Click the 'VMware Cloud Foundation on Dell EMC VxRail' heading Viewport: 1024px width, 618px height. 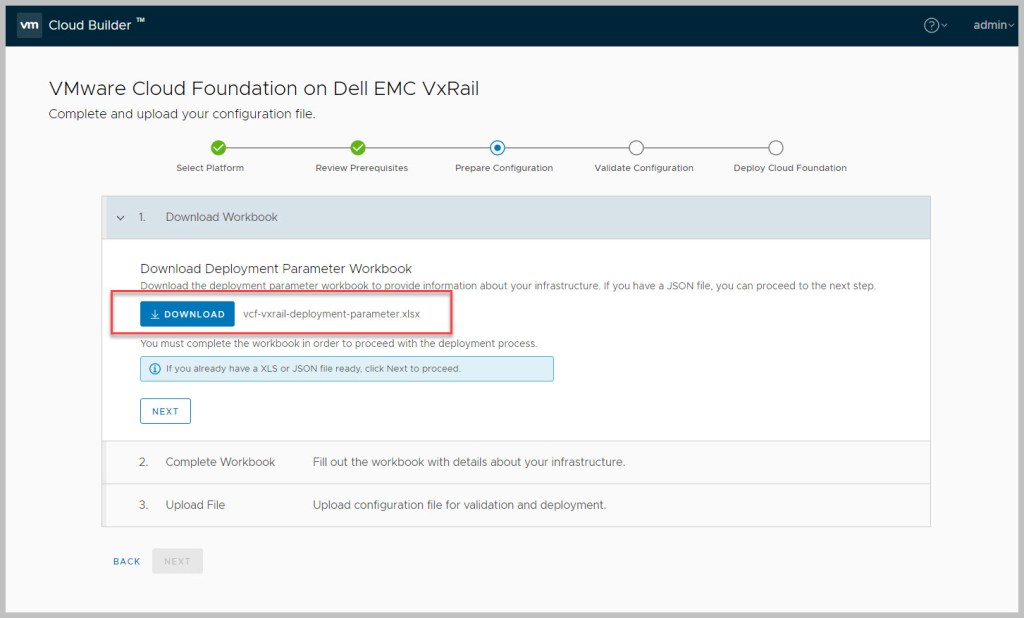click(264, 88)
